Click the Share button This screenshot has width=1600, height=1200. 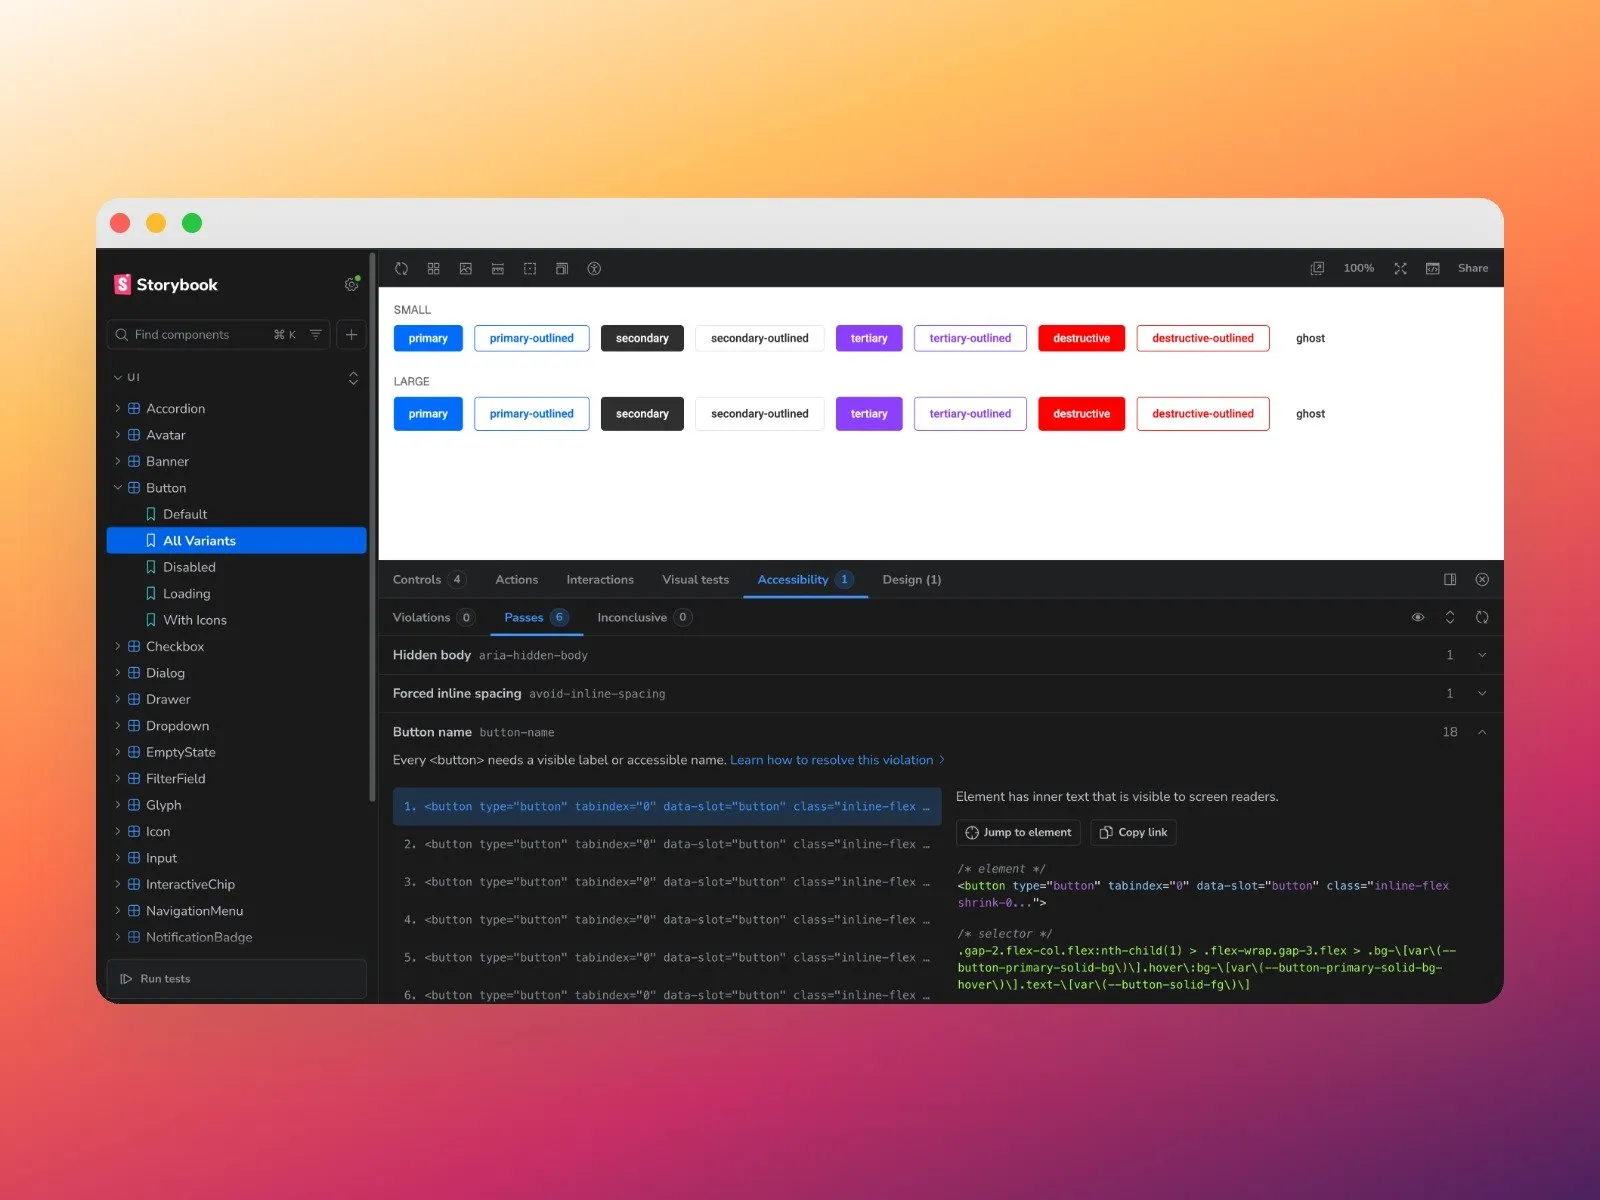[x=1472, y=268]
